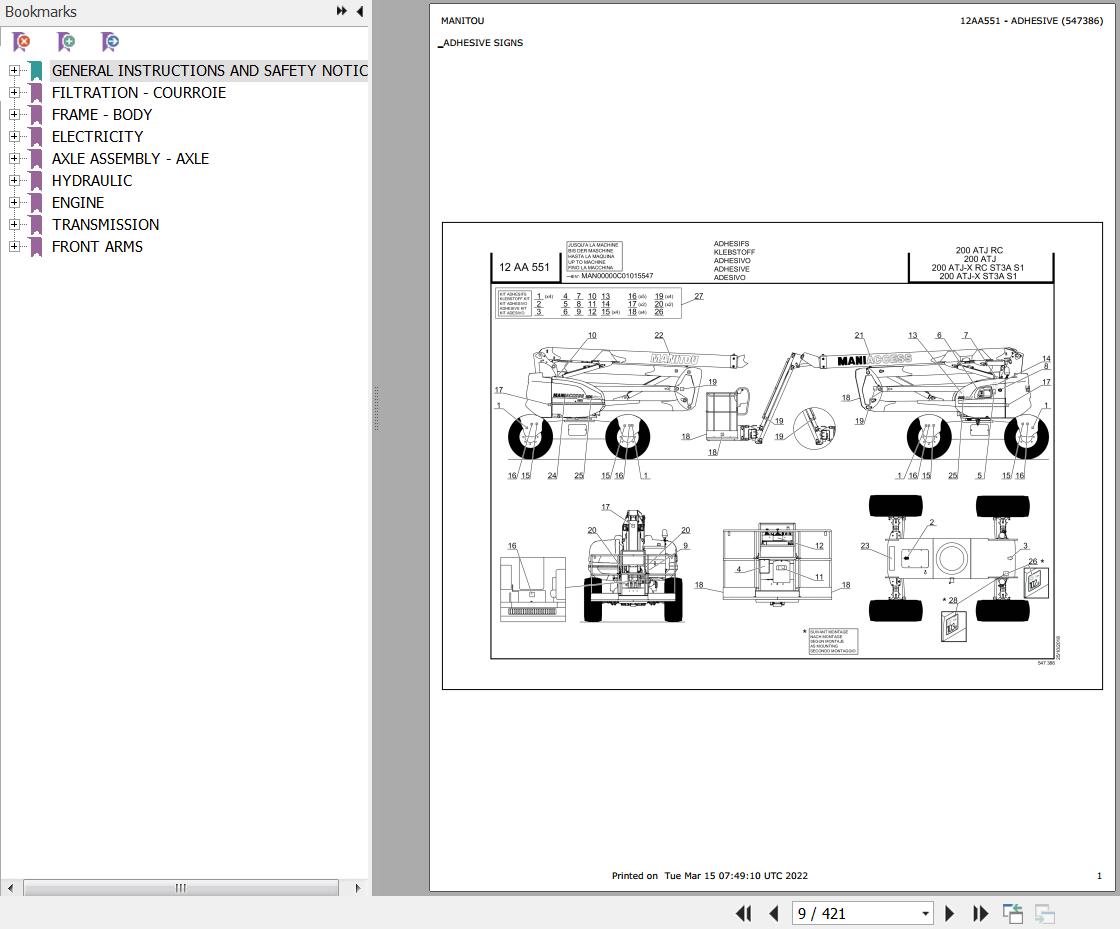Viewport: 1120px width, 929px height.
Task: Click the double-arrow Bookmarks panel options
Action: [x=341, y=11]
